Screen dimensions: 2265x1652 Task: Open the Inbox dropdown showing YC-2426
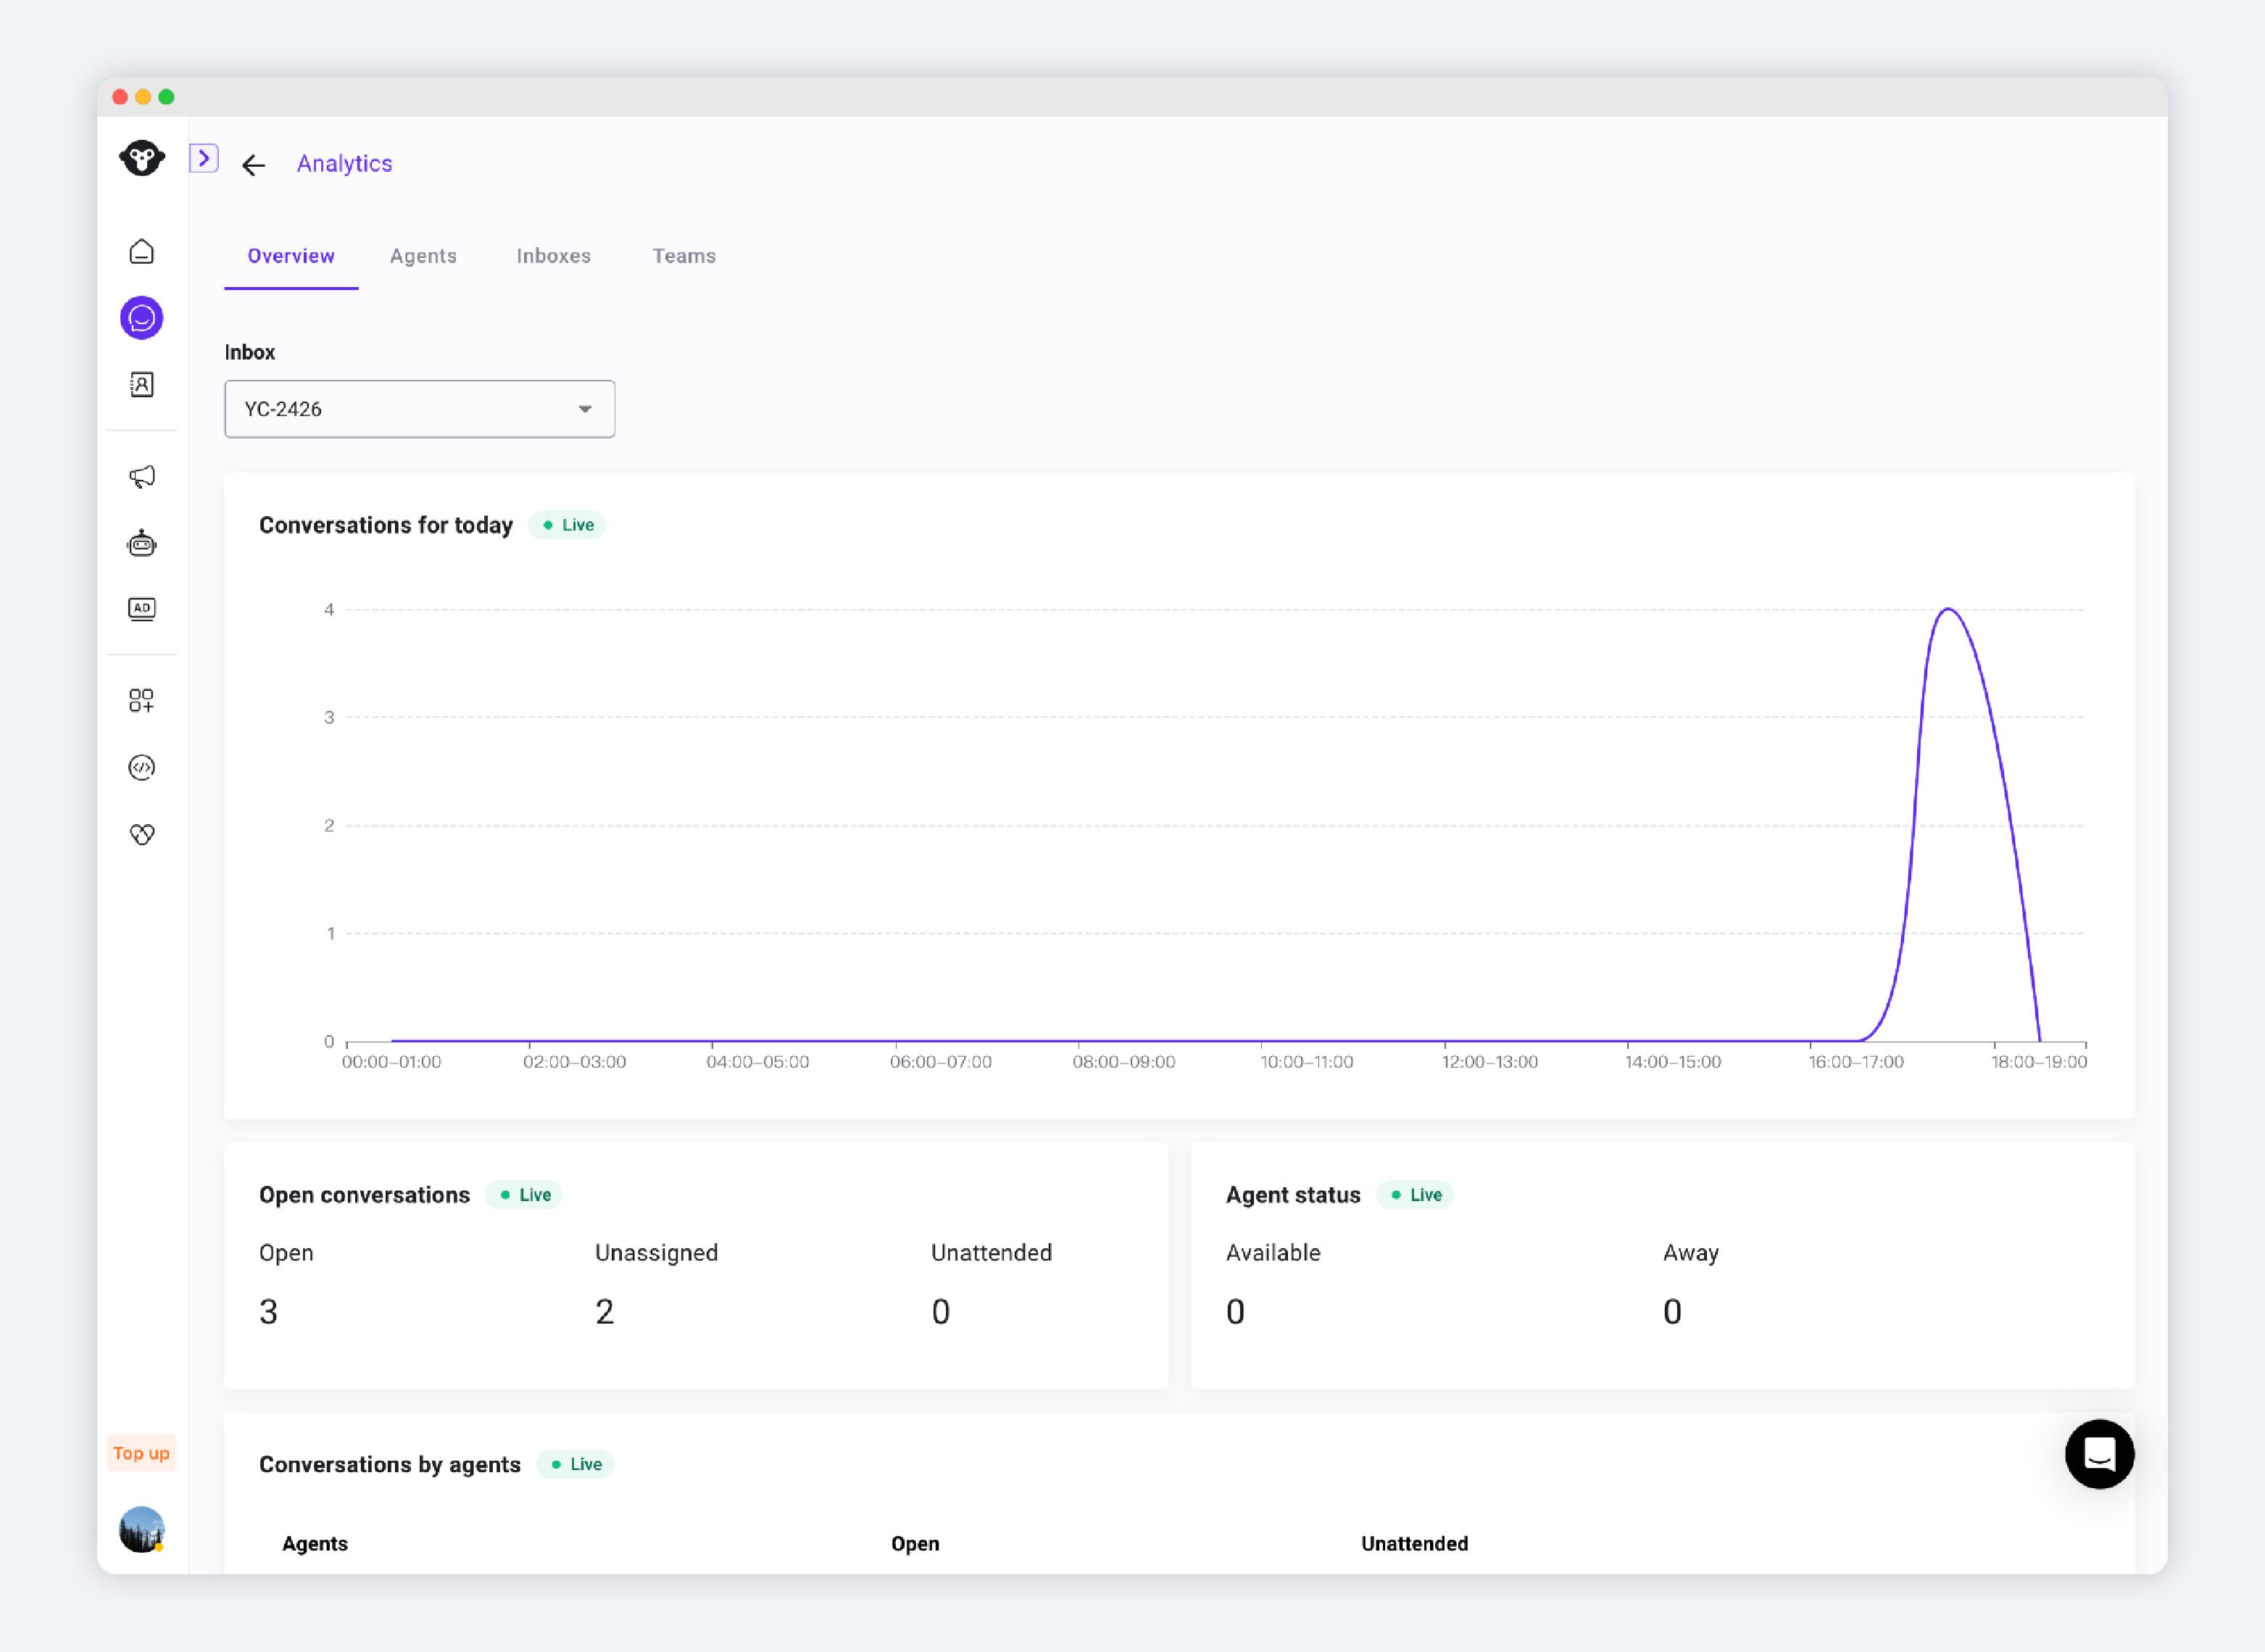point(420,409)
